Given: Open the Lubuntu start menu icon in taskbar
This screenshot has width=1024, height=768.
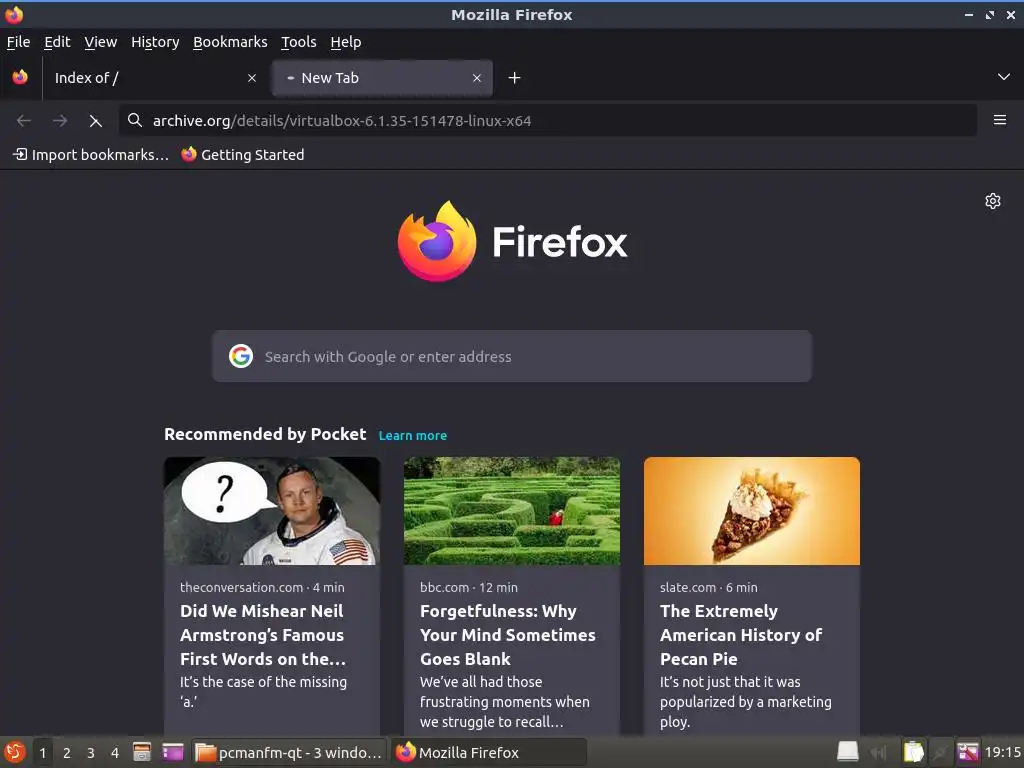Looking at the screenshot, I should click(14, 752).
